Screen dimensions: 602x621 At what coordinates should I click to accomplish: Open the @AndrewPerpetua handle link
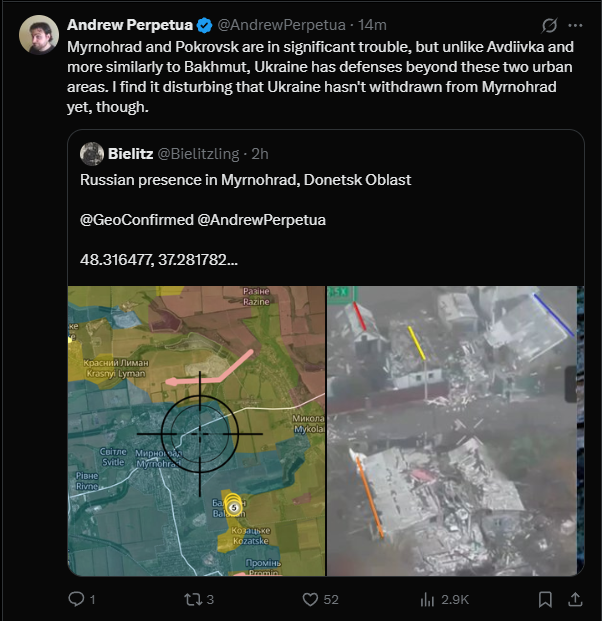[277, 24]
